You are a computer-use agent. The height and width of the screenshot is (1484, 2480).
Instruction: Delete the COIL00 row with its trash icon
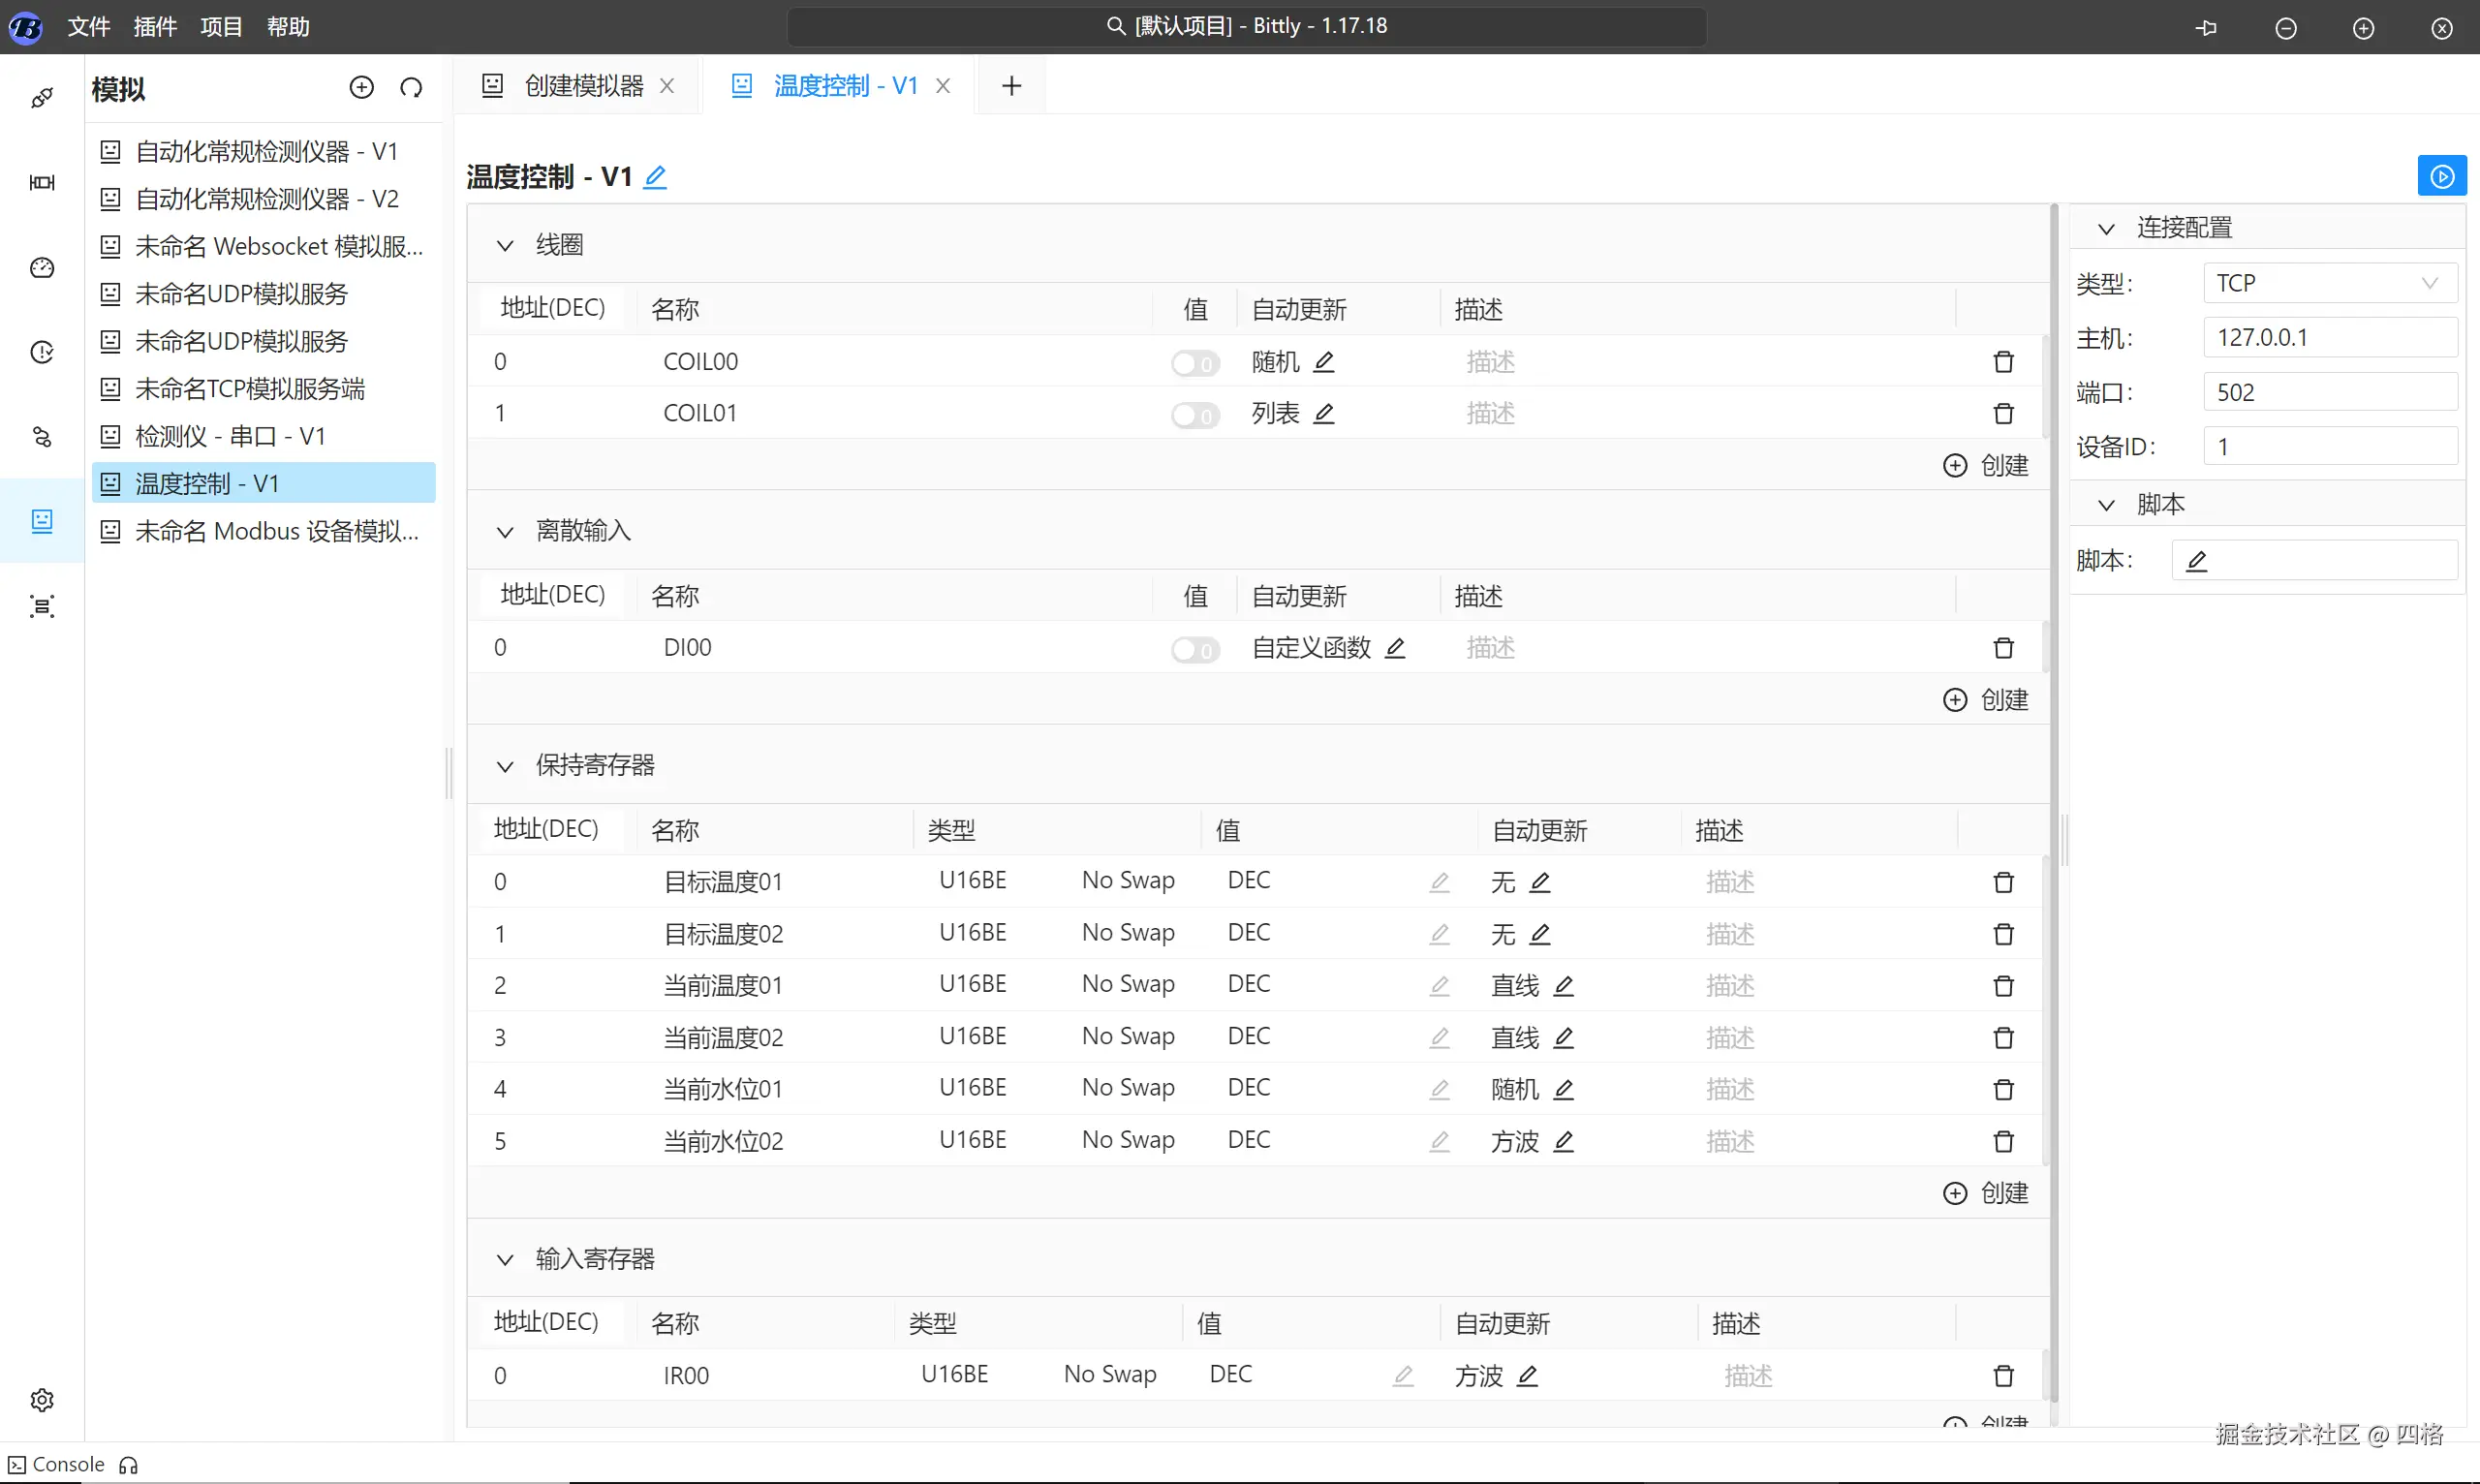(2003, 362)
